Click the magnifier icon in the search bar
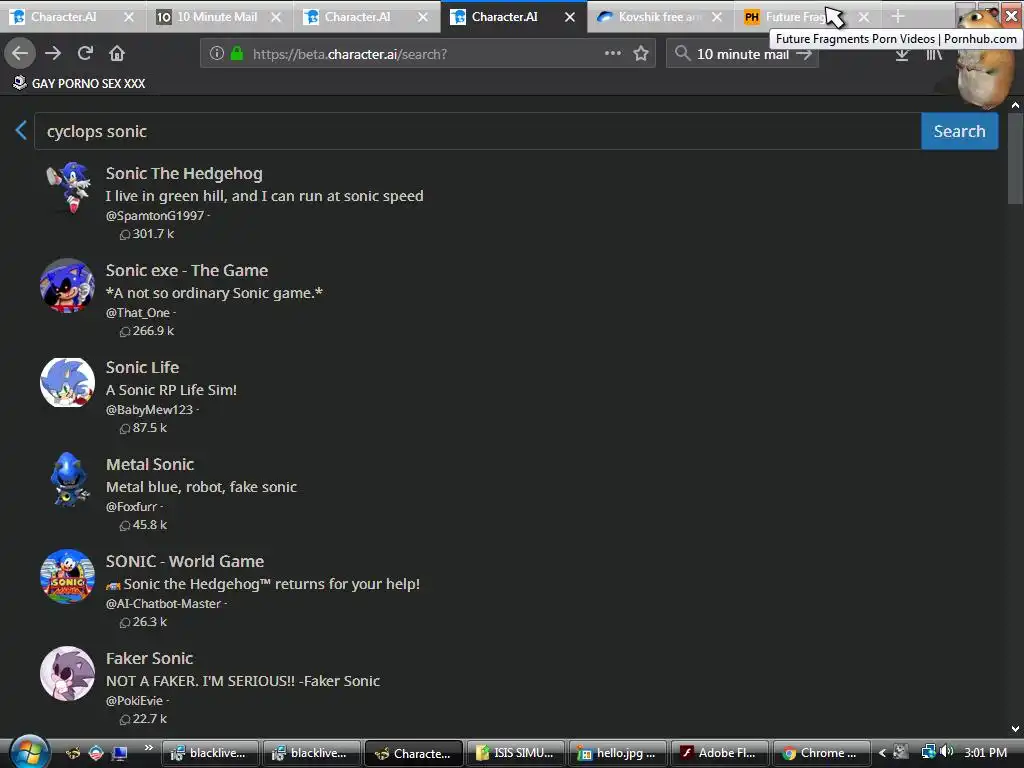This screenshot has height=768, width=1024. pyautogui.click(x=682, y=54)
